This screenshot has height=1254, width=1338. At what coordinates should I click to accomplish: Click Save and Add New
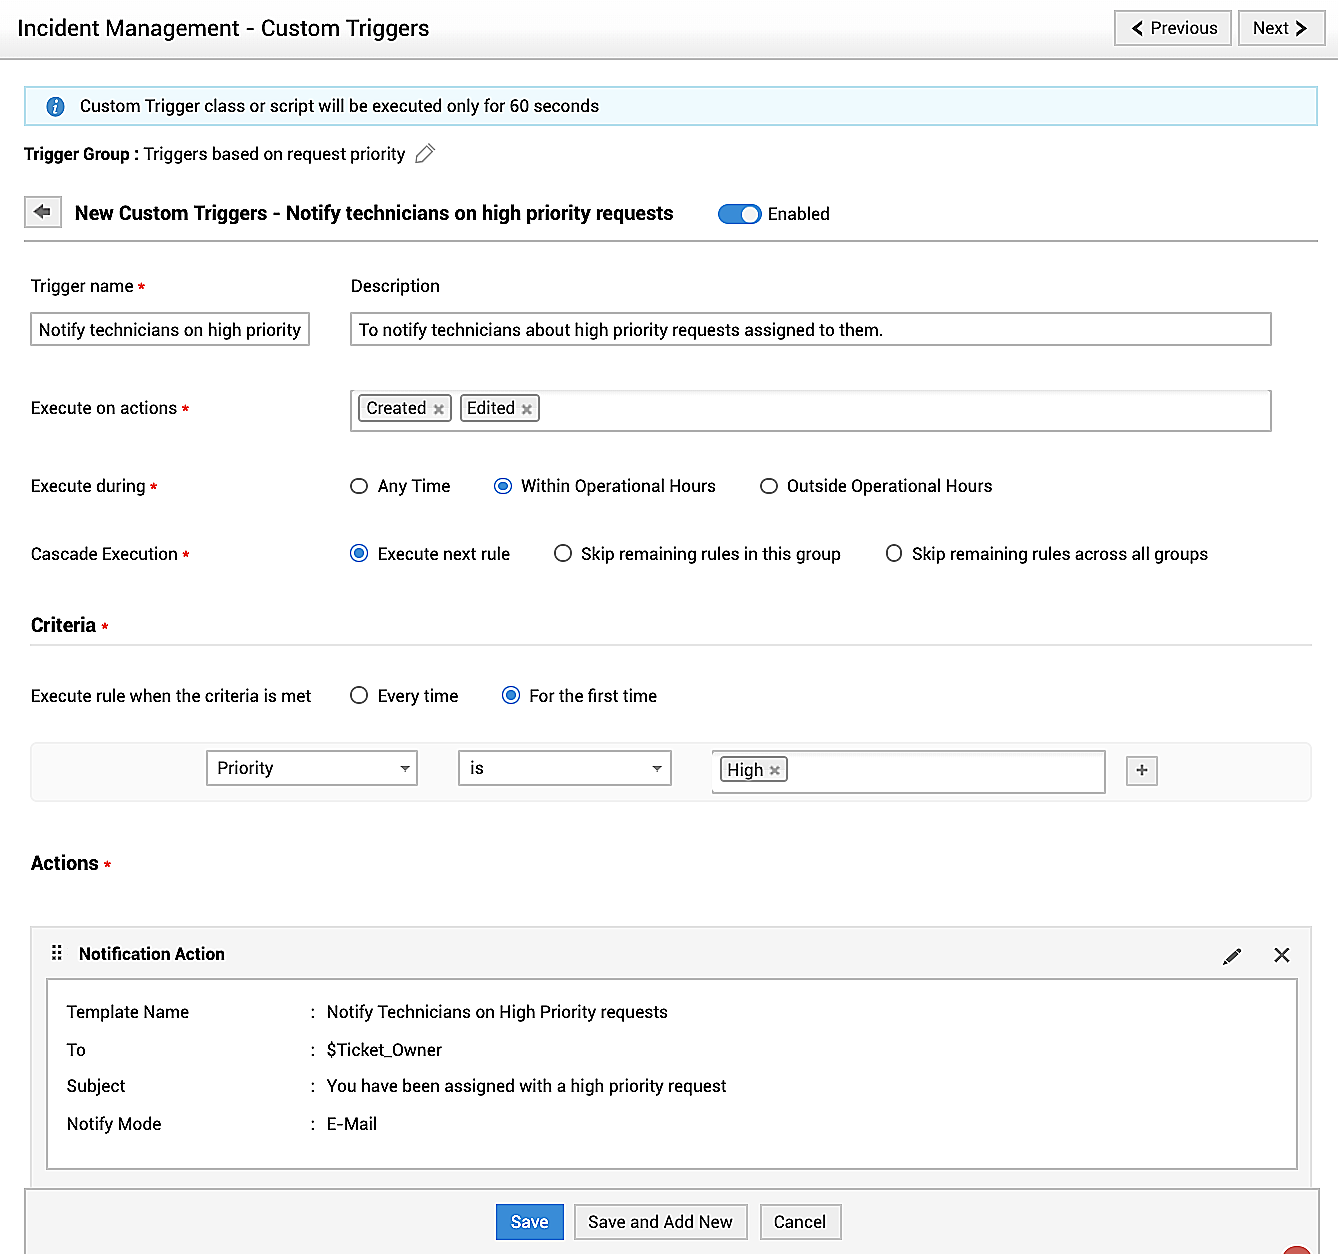660,1222
